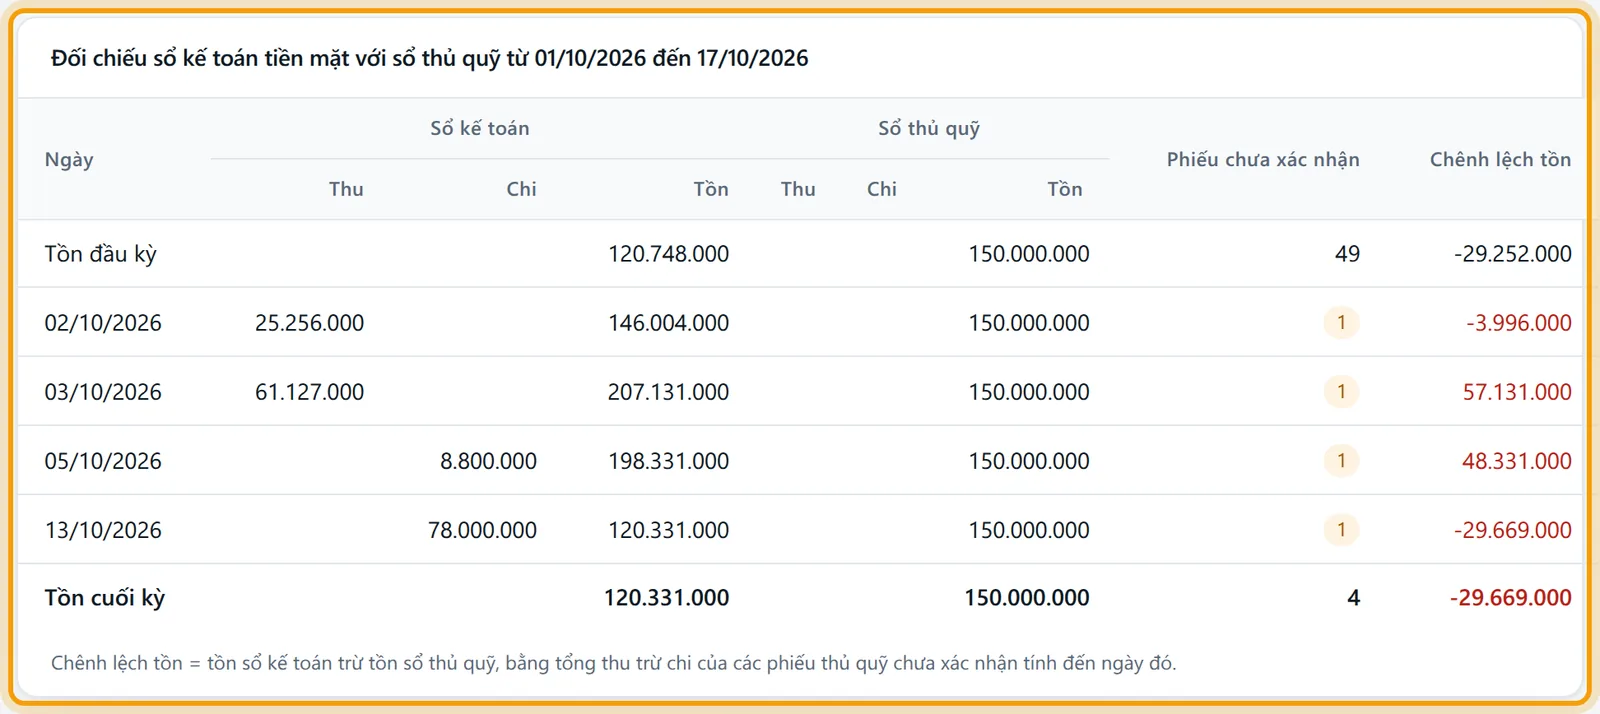Open the unconfirmed voucher badge for 13/10/2026

click(x=1341, y=530)
